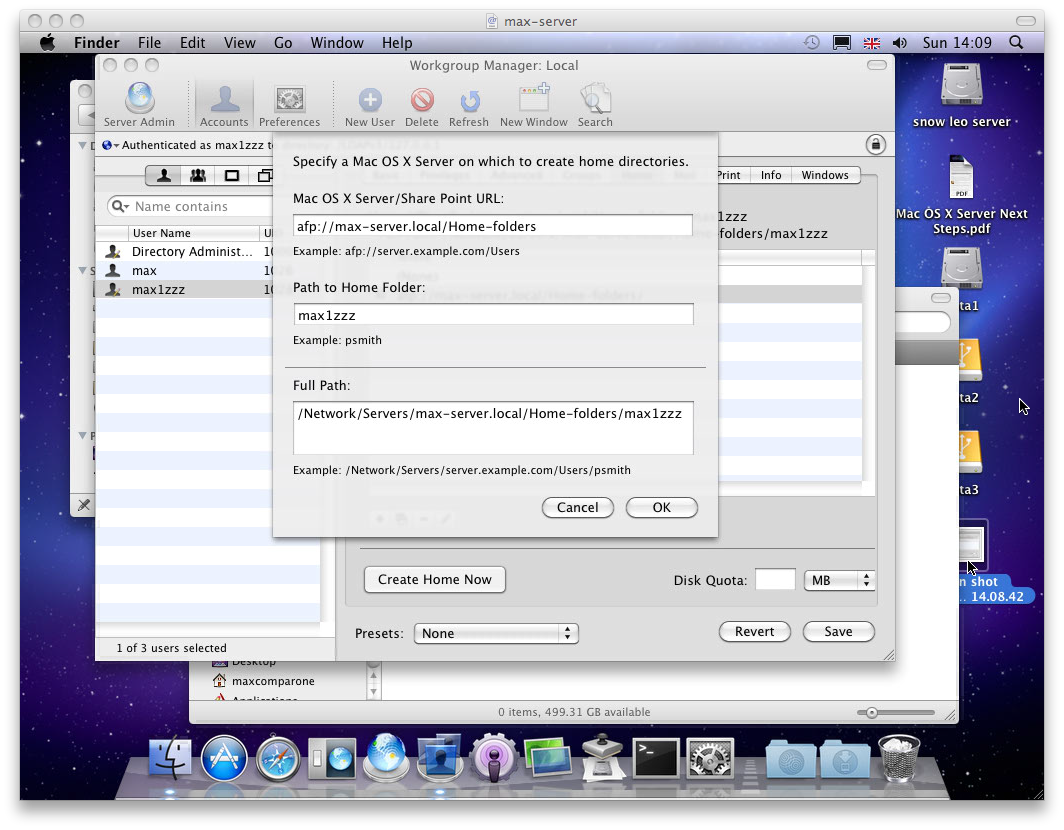Open the Go menu

click(283, 43)
